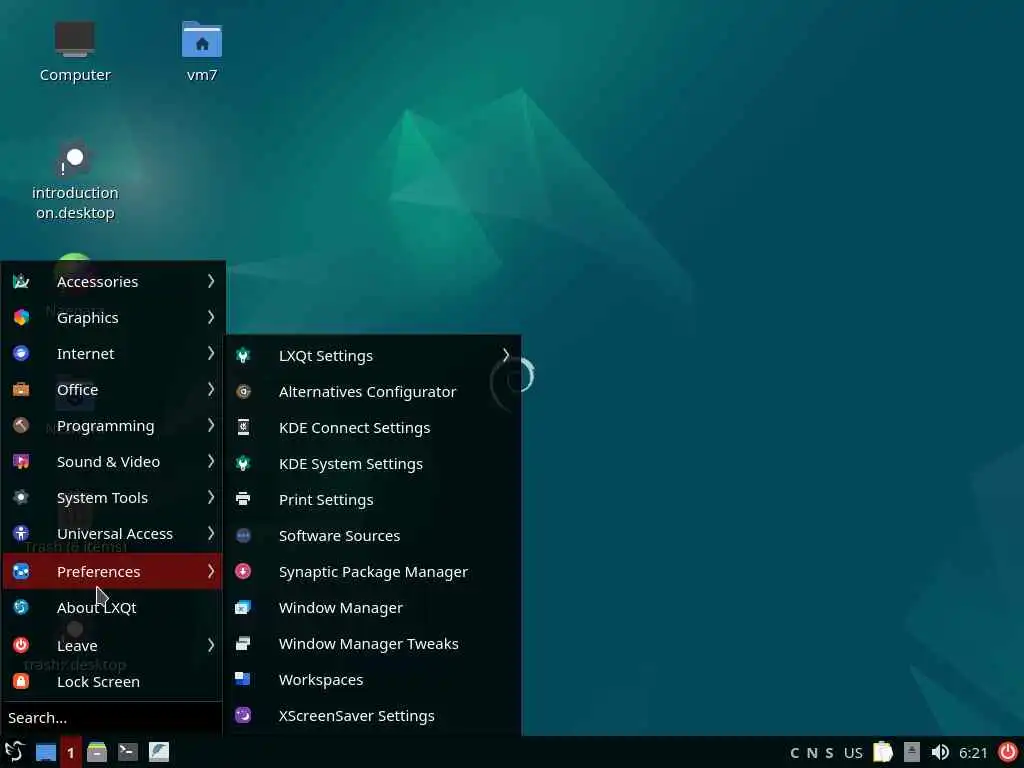Click the XScreenSaver Settings icon
This screenshot has height=768, width=1024.
click(243, 715)
